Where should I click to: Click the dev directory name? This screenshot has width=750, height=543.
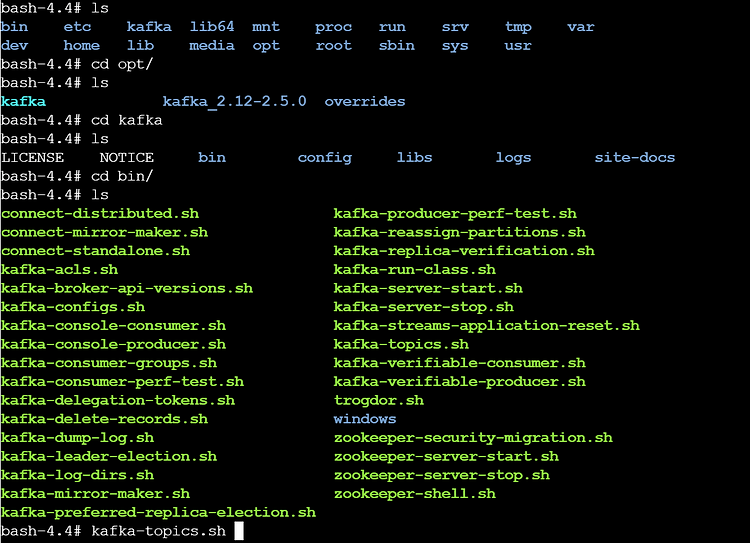coord(14,45)
